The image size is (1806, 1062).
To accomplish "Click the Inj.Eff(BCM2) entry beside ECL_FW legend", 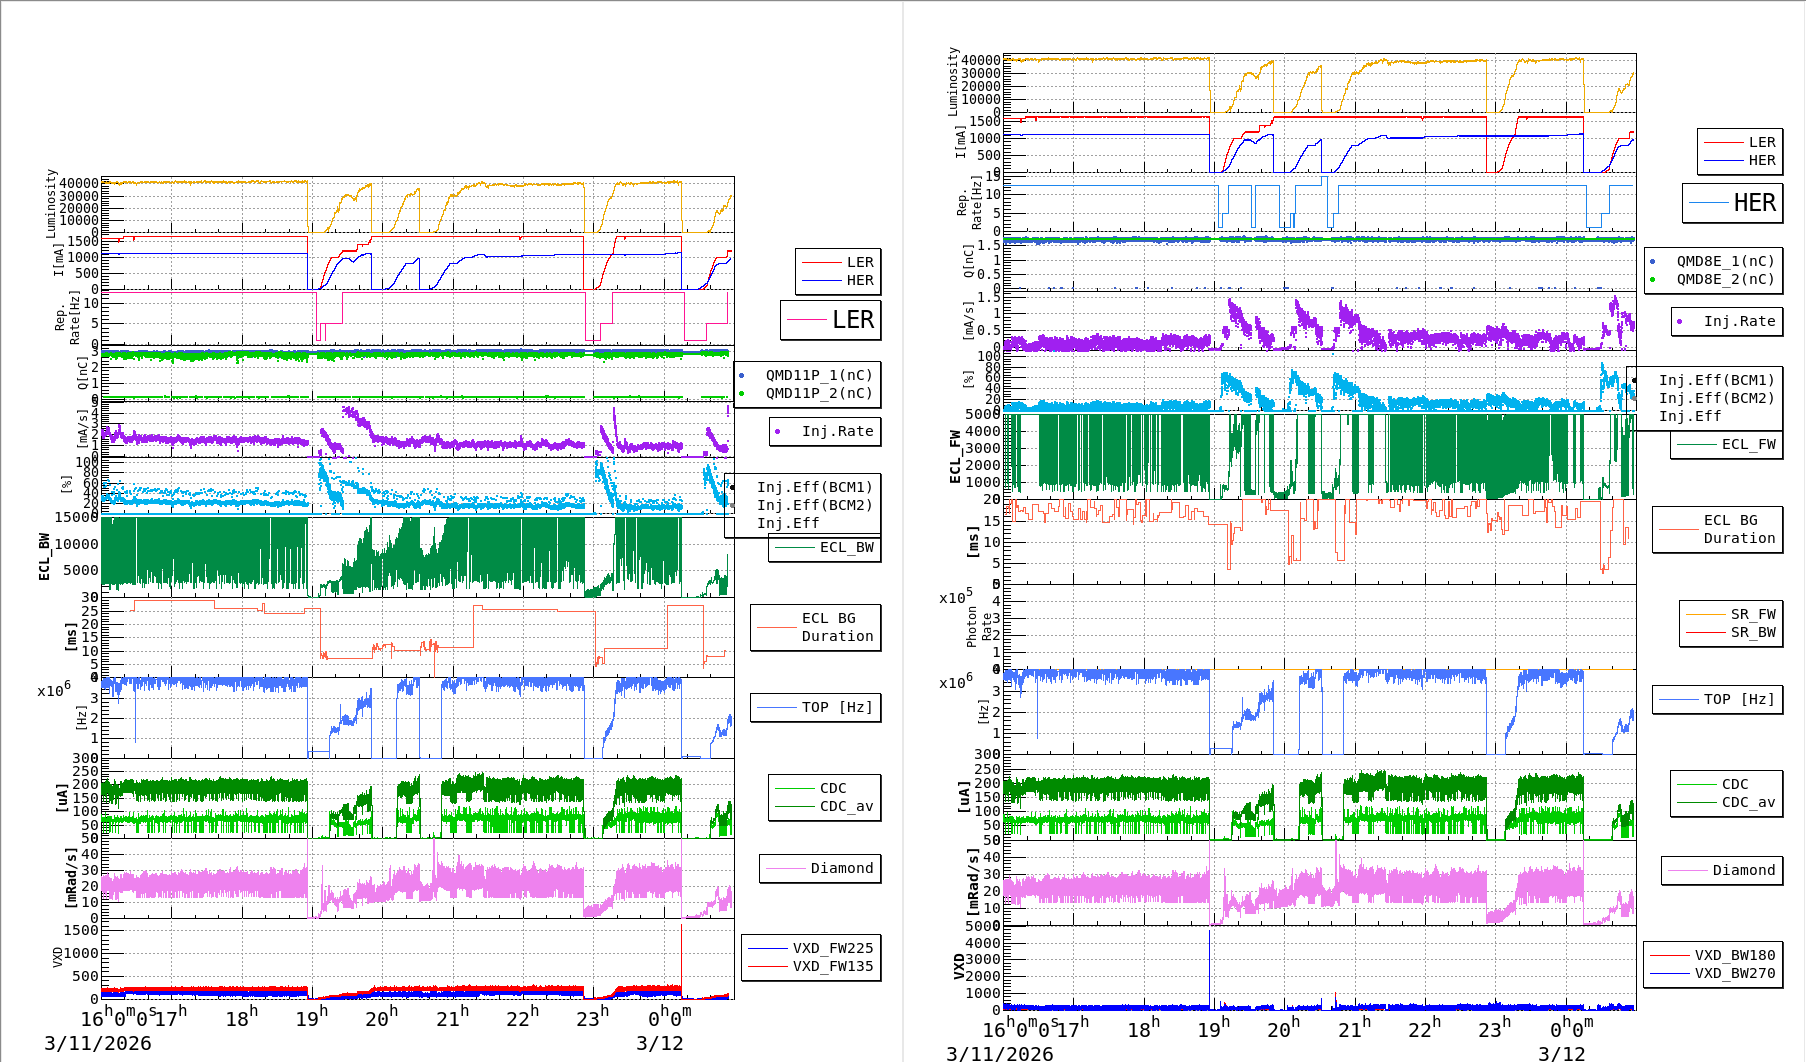I will 1716,398.
